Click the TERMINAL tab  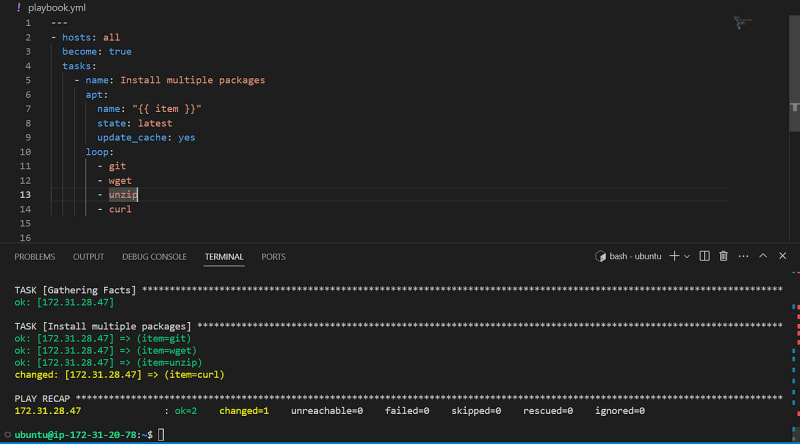(224, 257)
